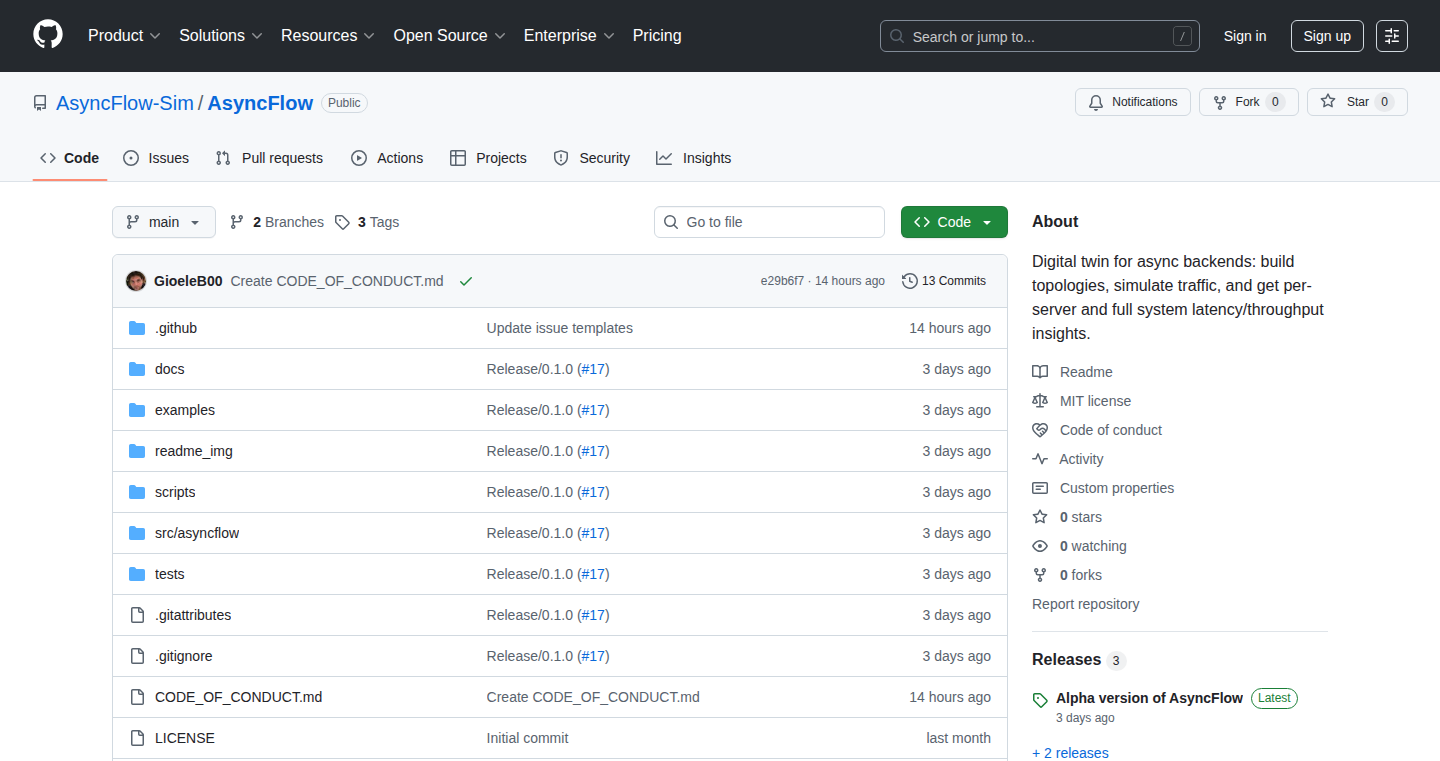Image resolution: width=1440 pixels, height=761 pixels.
Task: Open the .github folder icon
Action: tap(137, 328)
